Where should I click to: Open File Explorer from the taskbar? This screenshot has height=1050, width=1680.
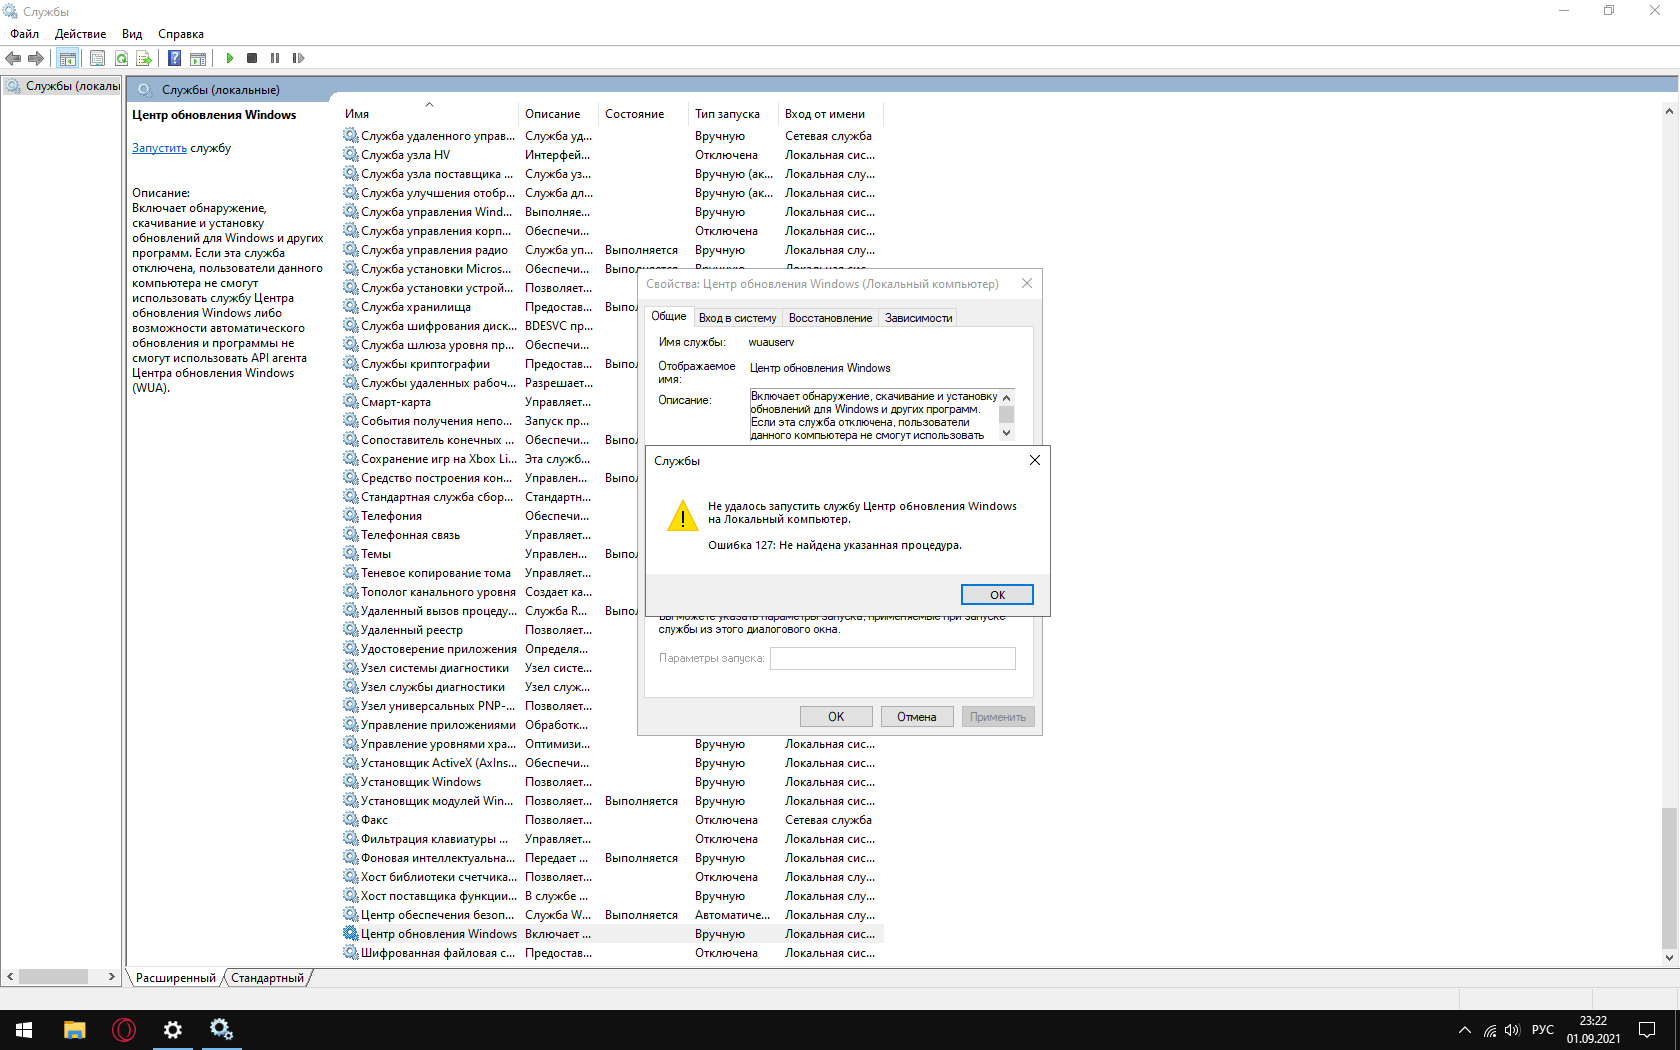75,1030
